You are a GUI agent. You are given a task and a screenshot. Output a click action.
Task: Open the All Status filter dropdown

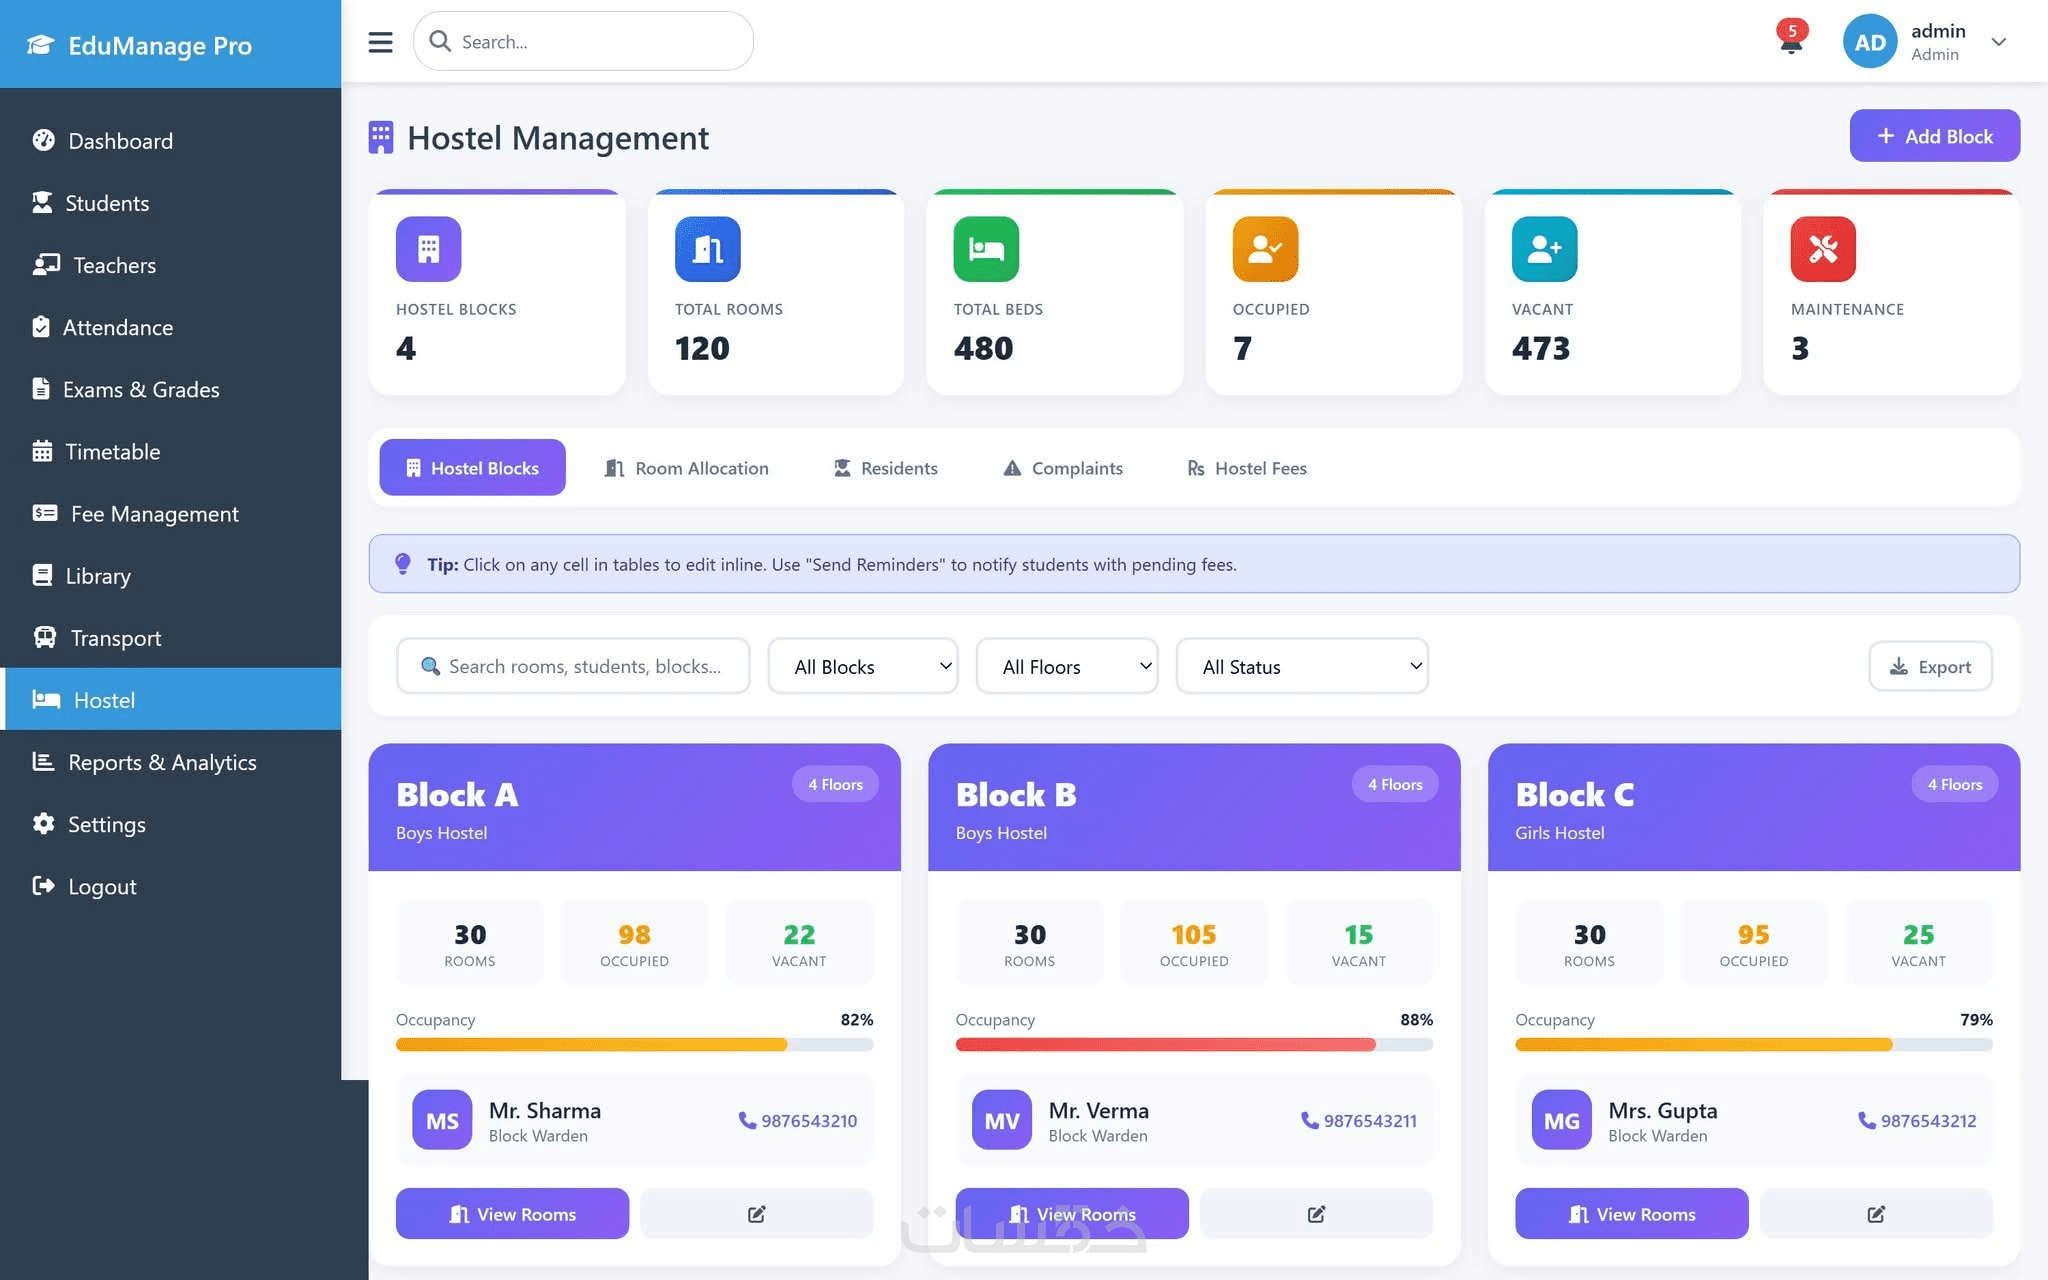(x=1301, y=666)
